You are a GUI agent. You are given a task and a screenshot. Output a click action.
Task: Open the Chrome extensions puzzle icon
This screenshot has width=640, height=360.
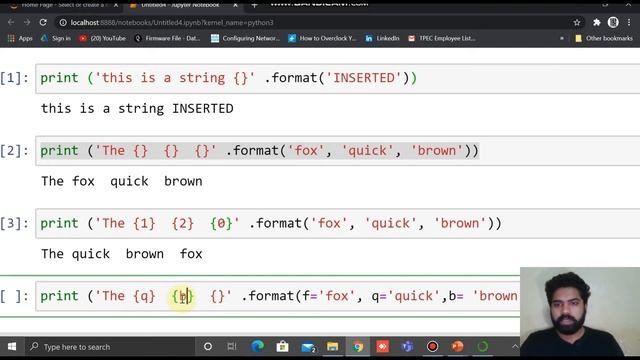point(597,22)
